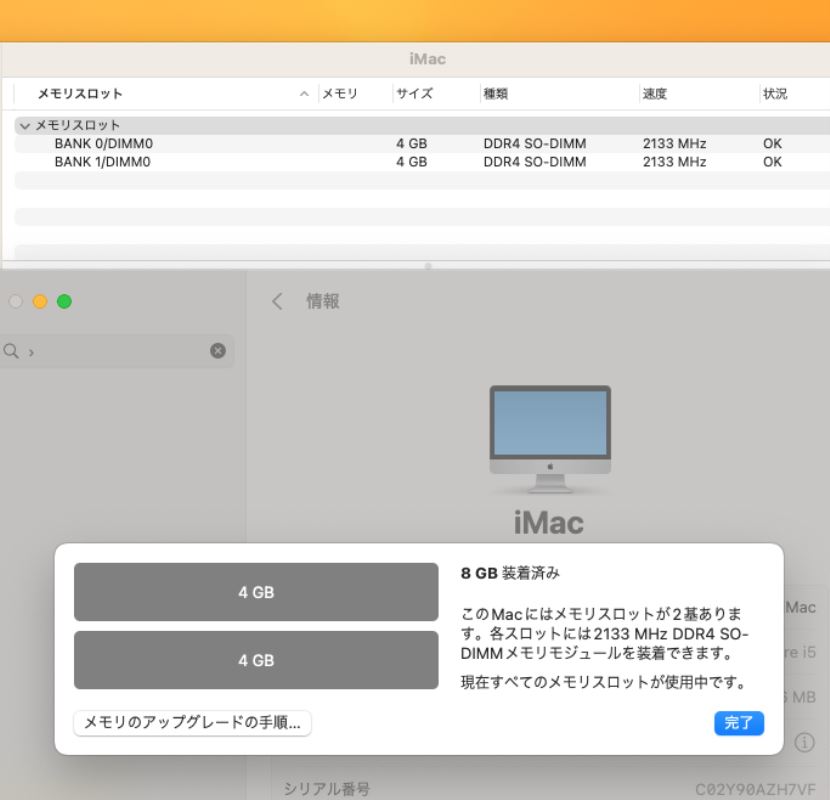Click the 現在すべてのメモリスロットが使用中です text
Viewport: 830px width, 800px height.
[x=603, y=682]
